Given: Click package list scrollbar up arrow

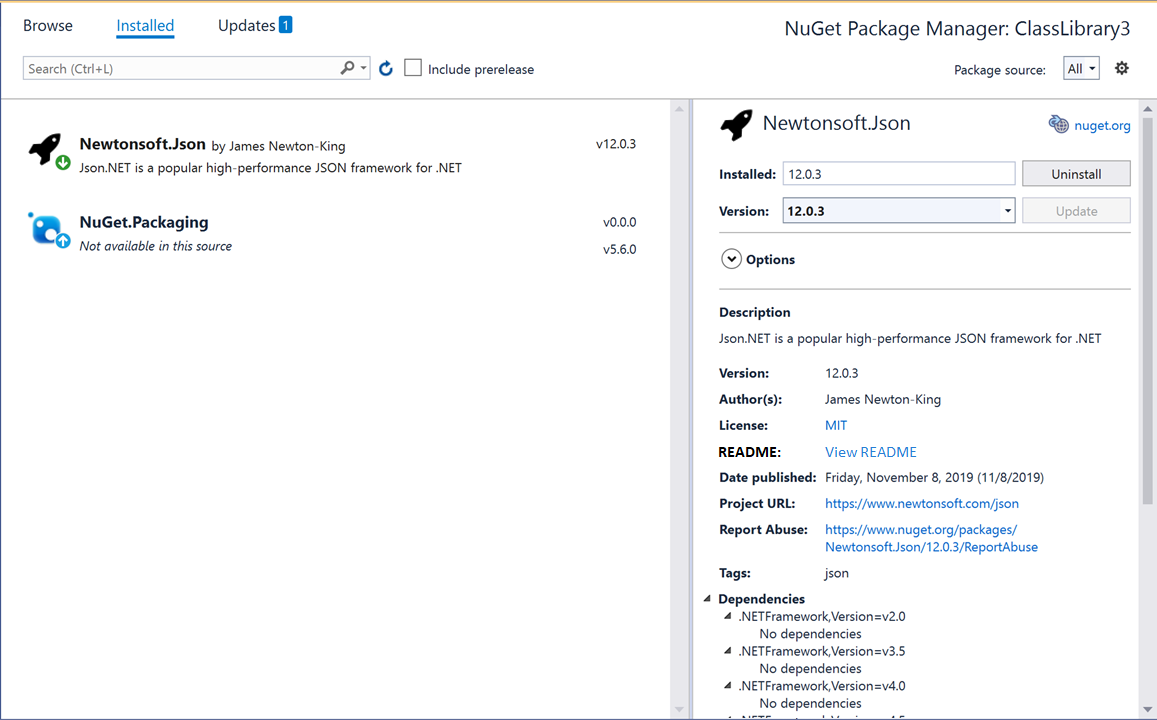Looking at the screenshot, I should click(679, 109).
